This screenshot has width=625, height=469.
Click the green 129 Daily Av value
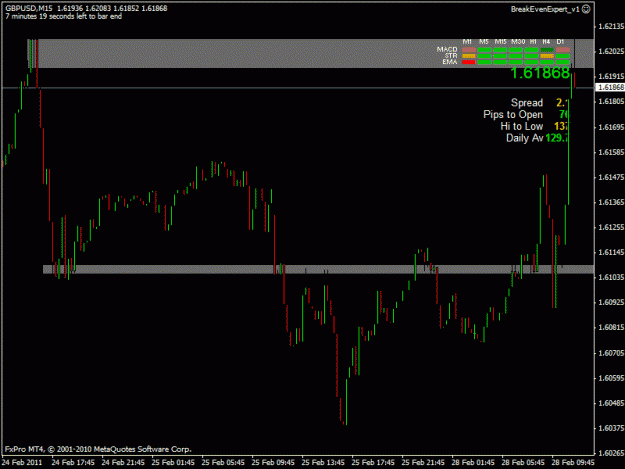(x=557, y=138)
